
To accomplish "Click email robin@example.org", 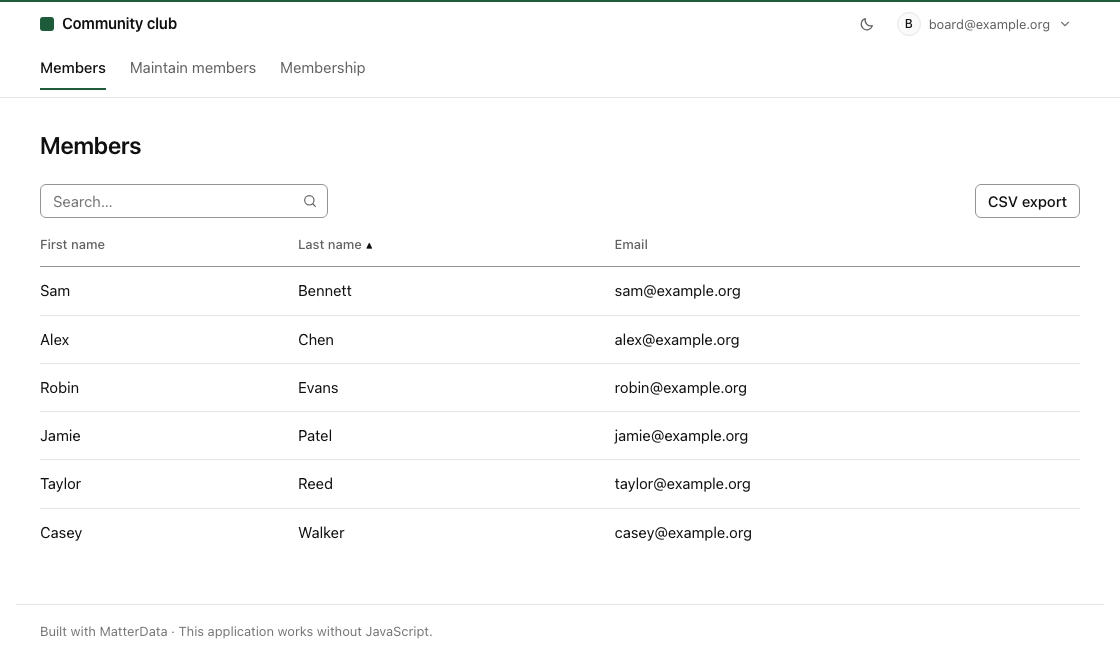I will point(680,388).
